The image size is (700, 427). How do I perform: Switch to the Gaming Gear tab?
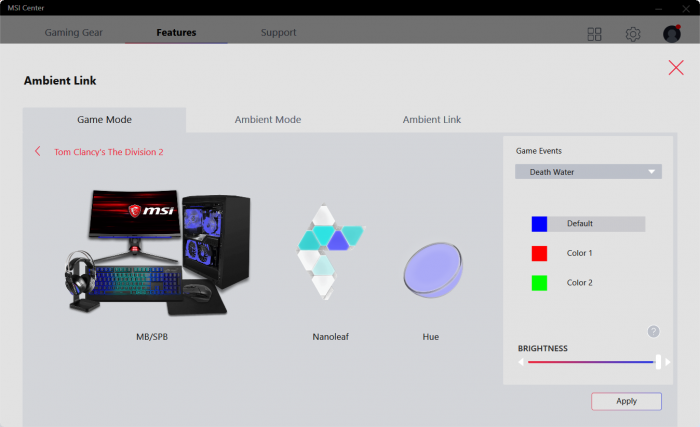(x=74, y=33)
